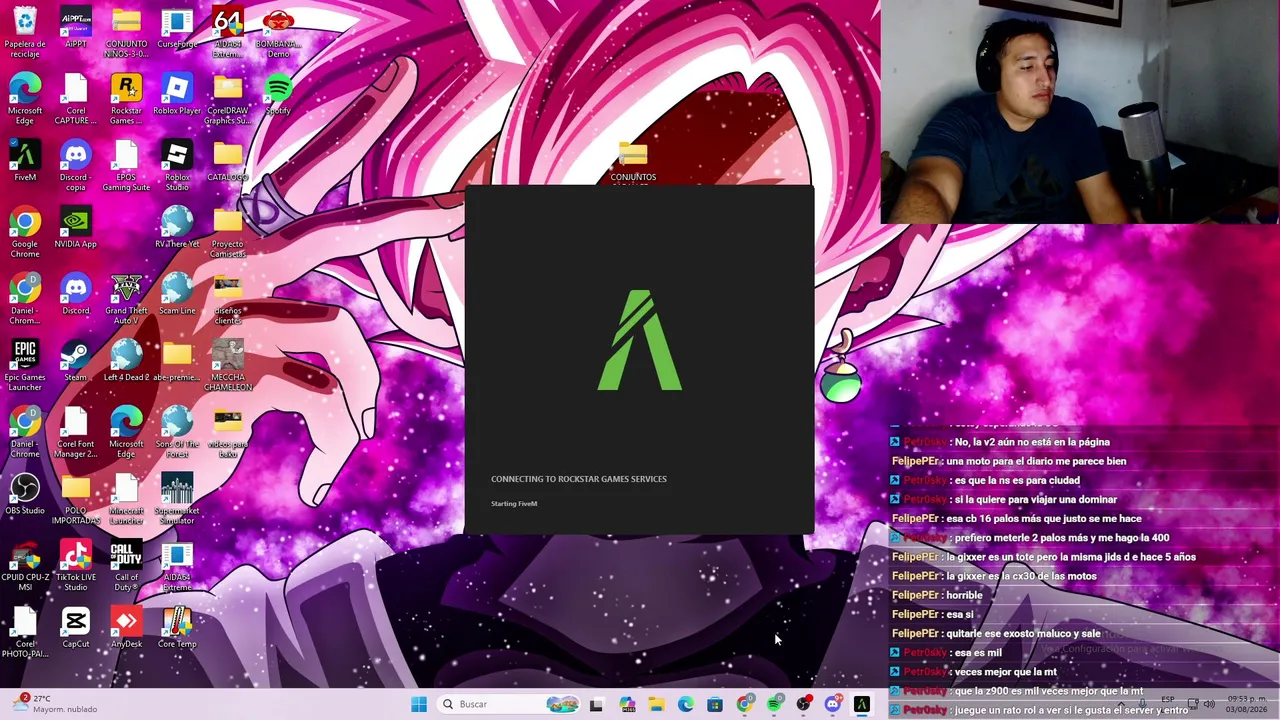Open the CATALOGO folder on desktop
This screenshot has height=720, width=1280.
click(x=228, y=161)
